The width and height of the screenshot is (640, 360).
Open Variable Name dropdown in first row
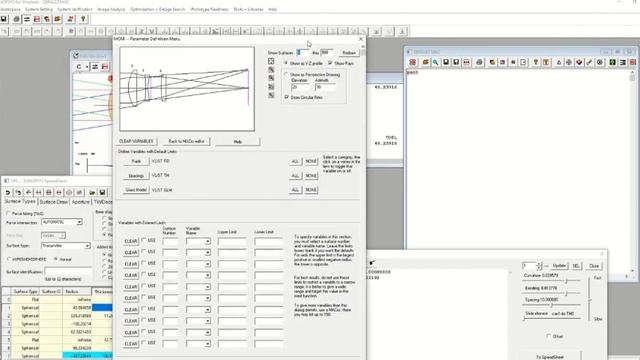point(207,242)
